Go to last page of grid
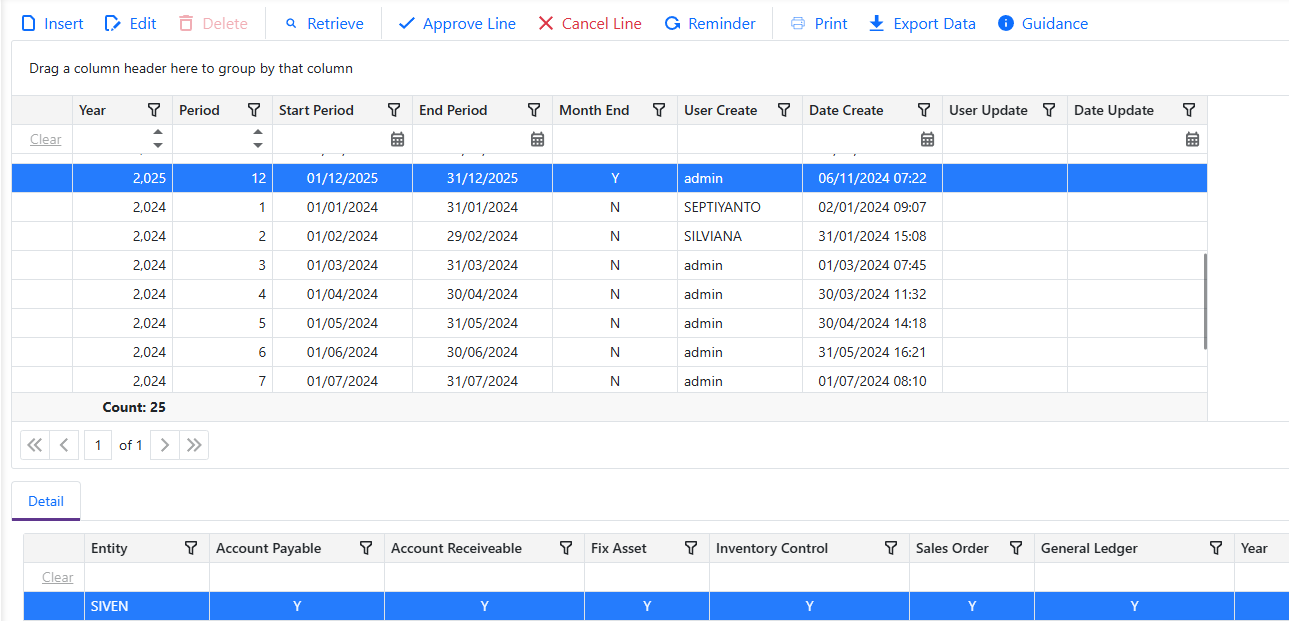The image size is (1289, 621). tap(194, 445)
